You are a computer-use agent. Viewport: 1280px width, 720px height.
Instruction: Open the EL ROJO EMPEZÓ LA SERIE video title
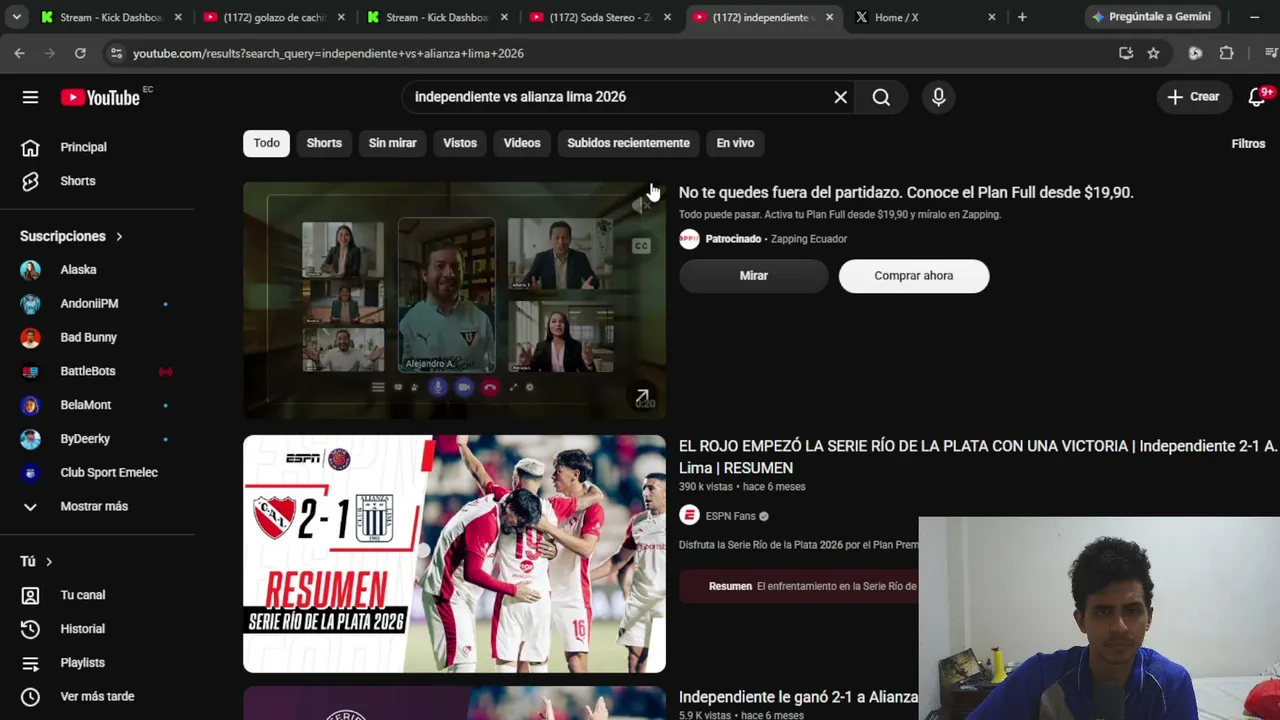(978, 457)
